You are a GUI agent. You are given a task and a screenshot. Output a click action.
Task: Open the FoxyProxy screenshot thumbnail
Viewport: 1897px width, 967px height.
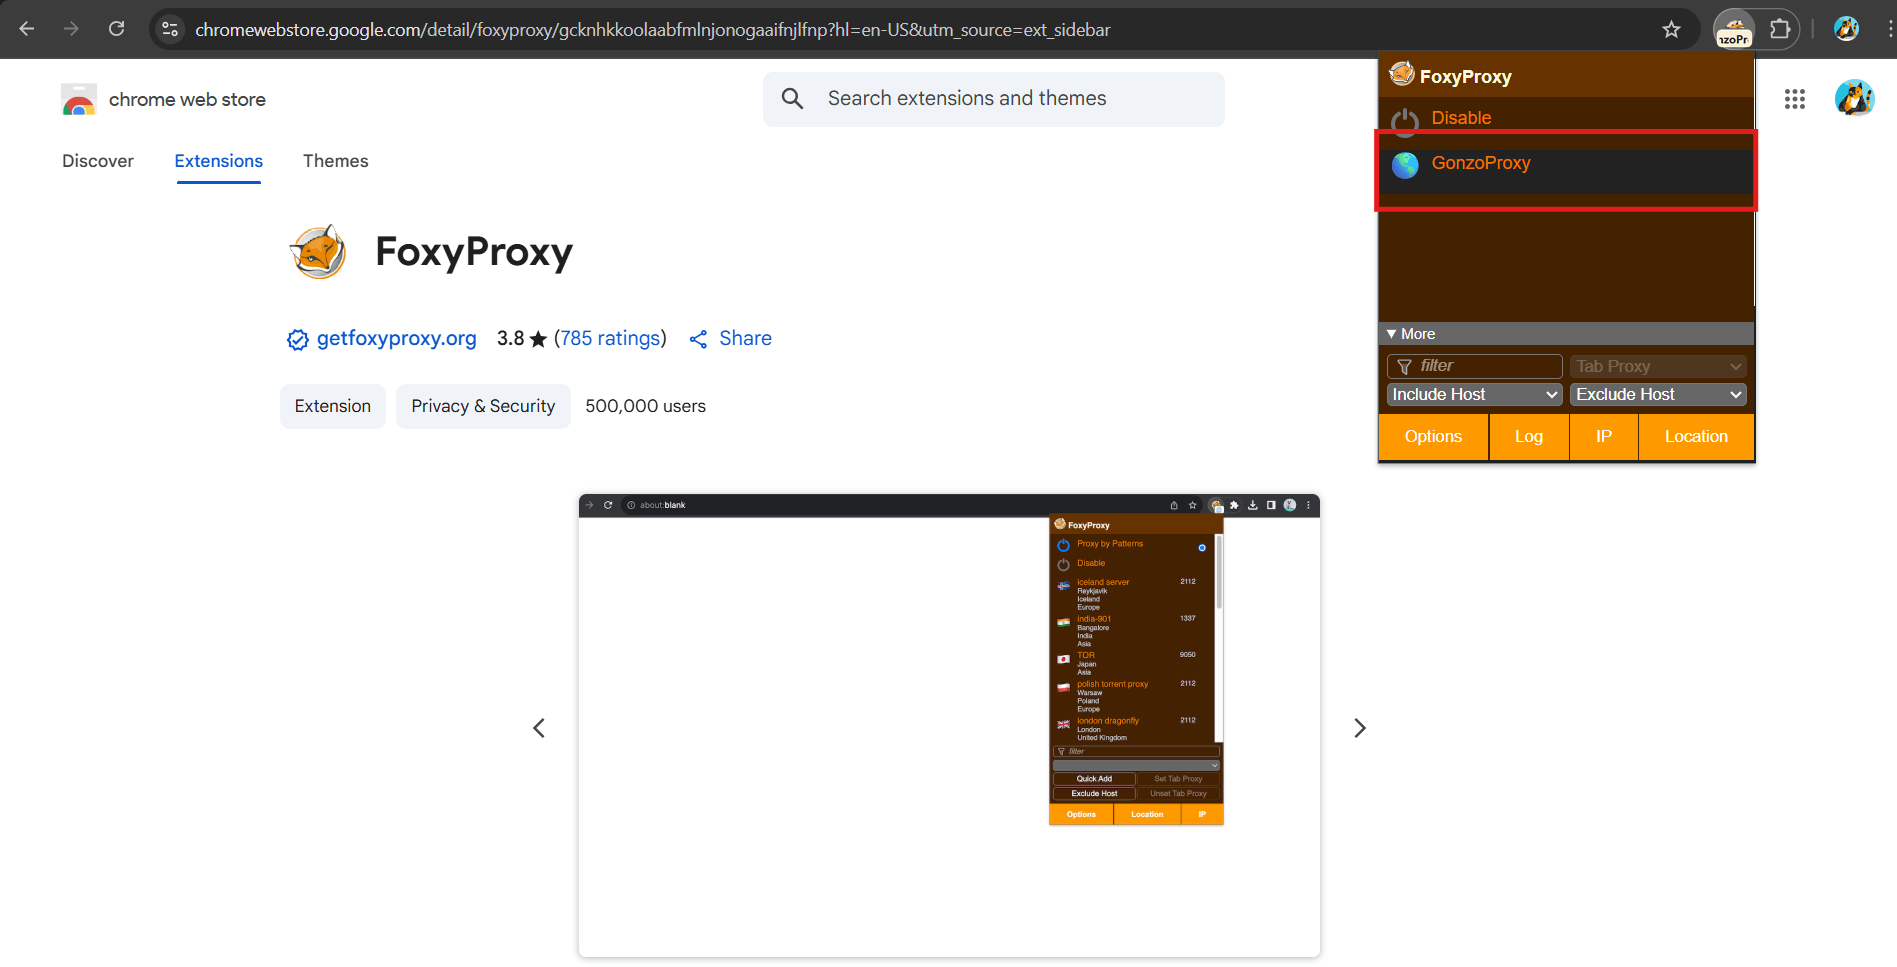coord(949,726)
